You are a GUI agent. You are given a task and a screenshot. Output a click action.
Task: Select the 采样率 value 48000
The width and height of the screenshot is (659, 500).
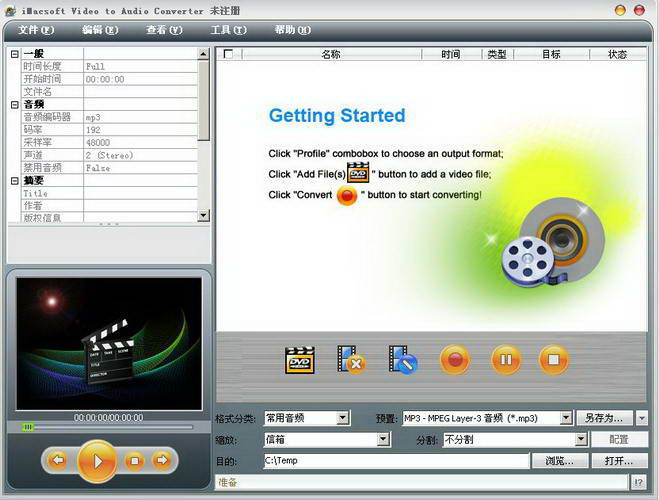[98, 142]
